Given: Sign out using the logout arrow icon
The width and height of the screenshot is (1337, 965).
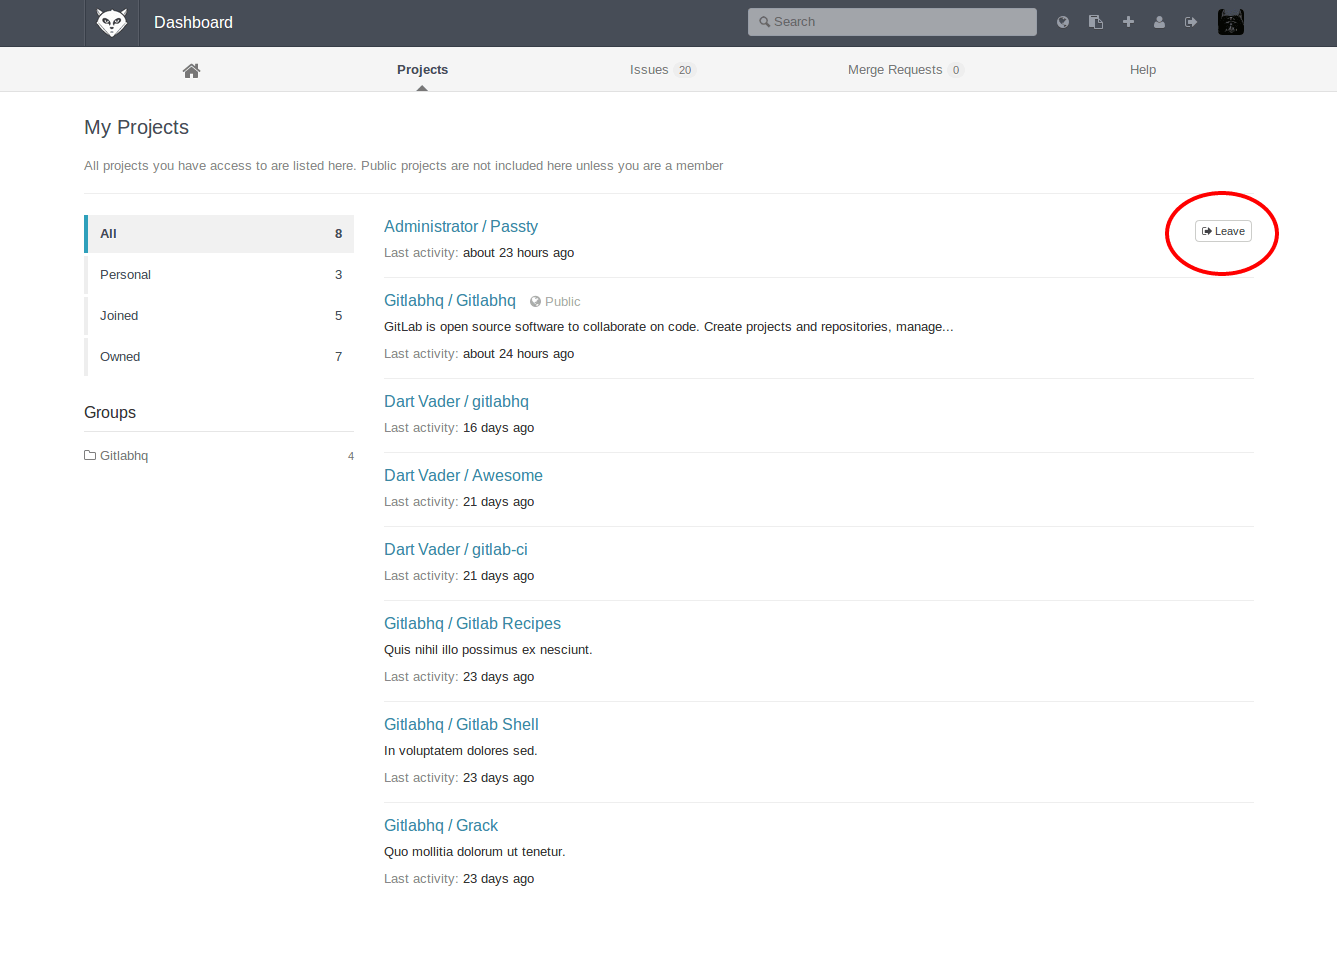Looking at the screenshot, I should (1191, 22).
